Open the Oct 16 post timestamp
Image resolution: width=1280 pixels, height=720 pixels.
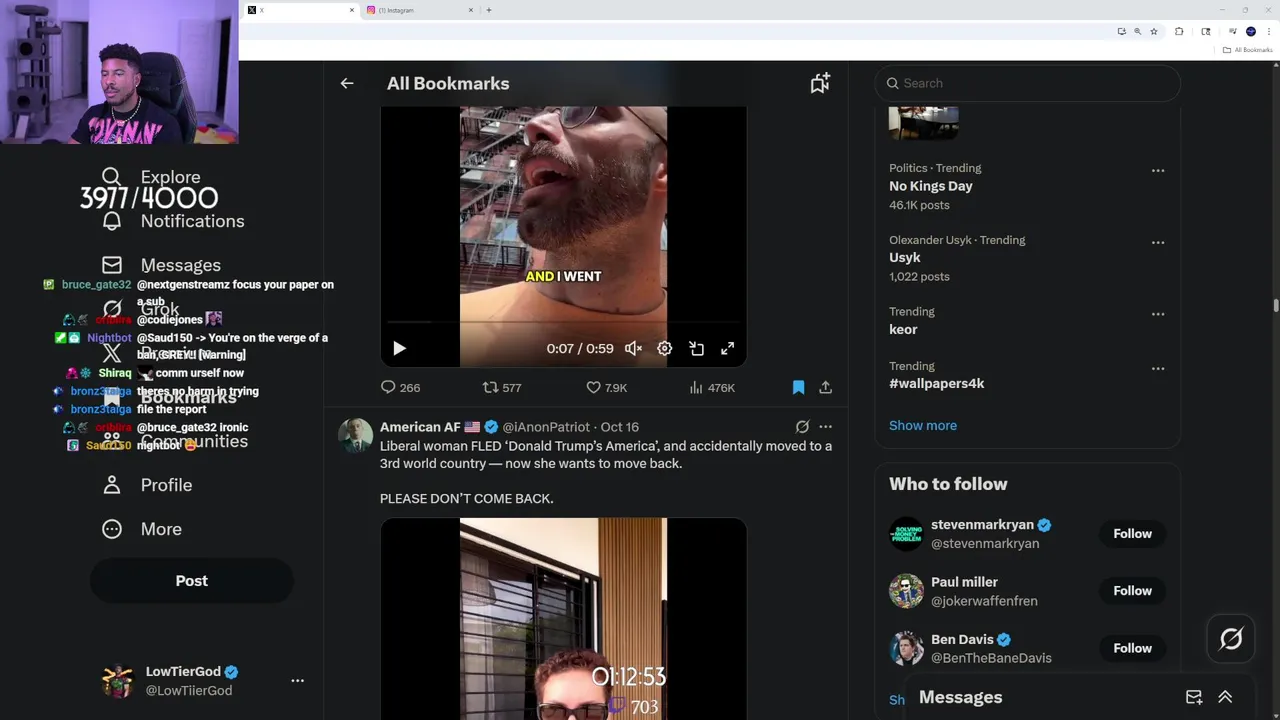point(620,427)
